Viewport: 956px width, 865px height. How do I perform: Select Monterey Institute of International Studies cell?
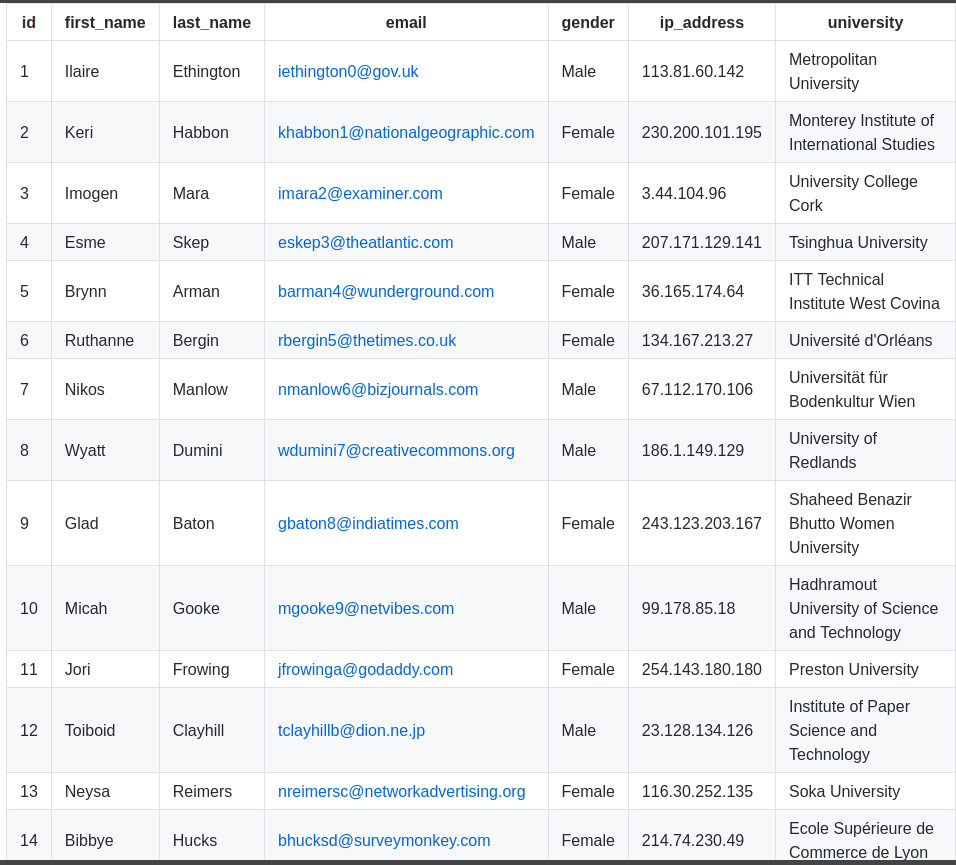coord(865,132)
